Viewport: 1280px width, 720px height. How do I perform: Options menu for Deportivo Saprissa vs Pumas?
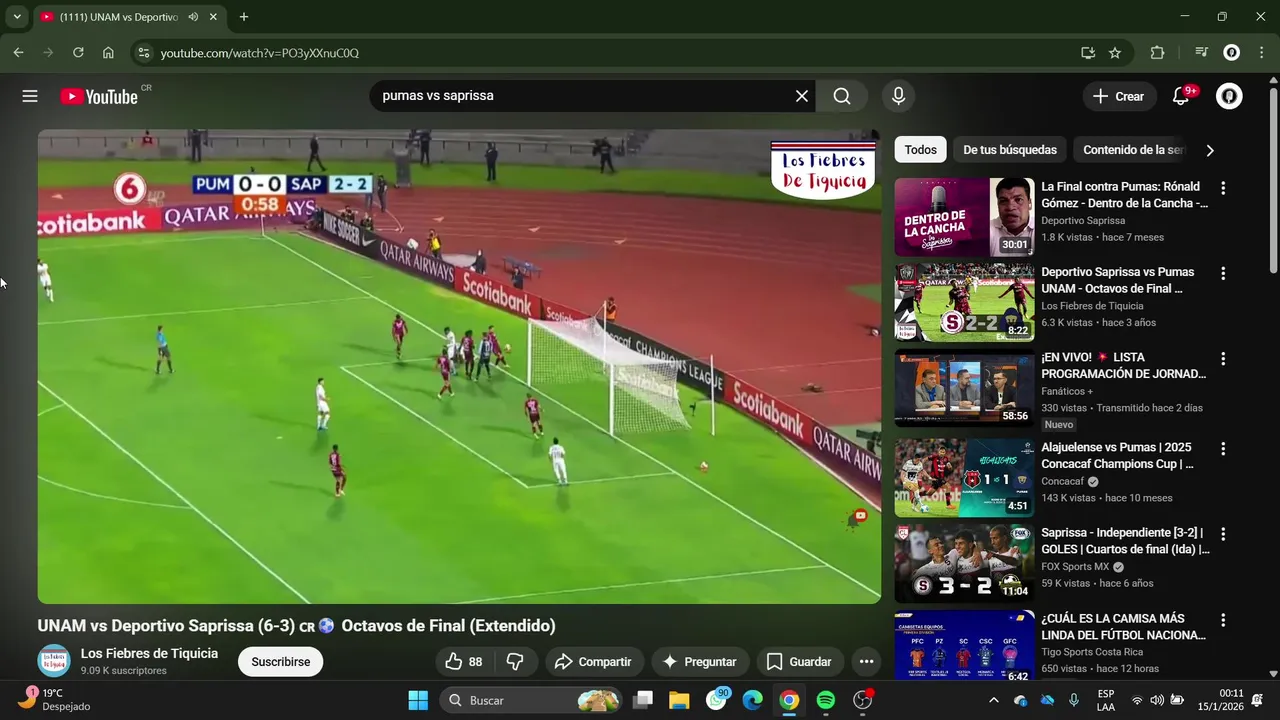point(1222,273)
